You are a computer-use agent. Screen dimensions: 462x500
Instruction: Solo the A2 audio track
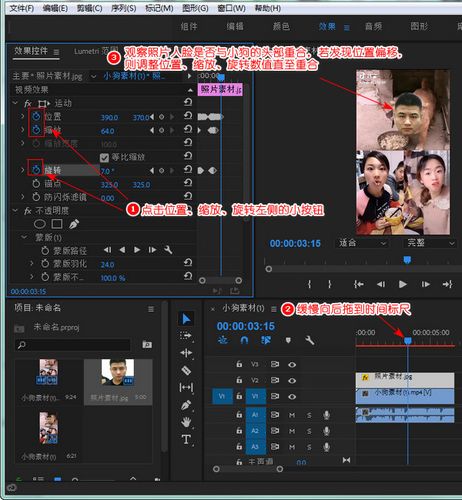click(x=309, y=431)
